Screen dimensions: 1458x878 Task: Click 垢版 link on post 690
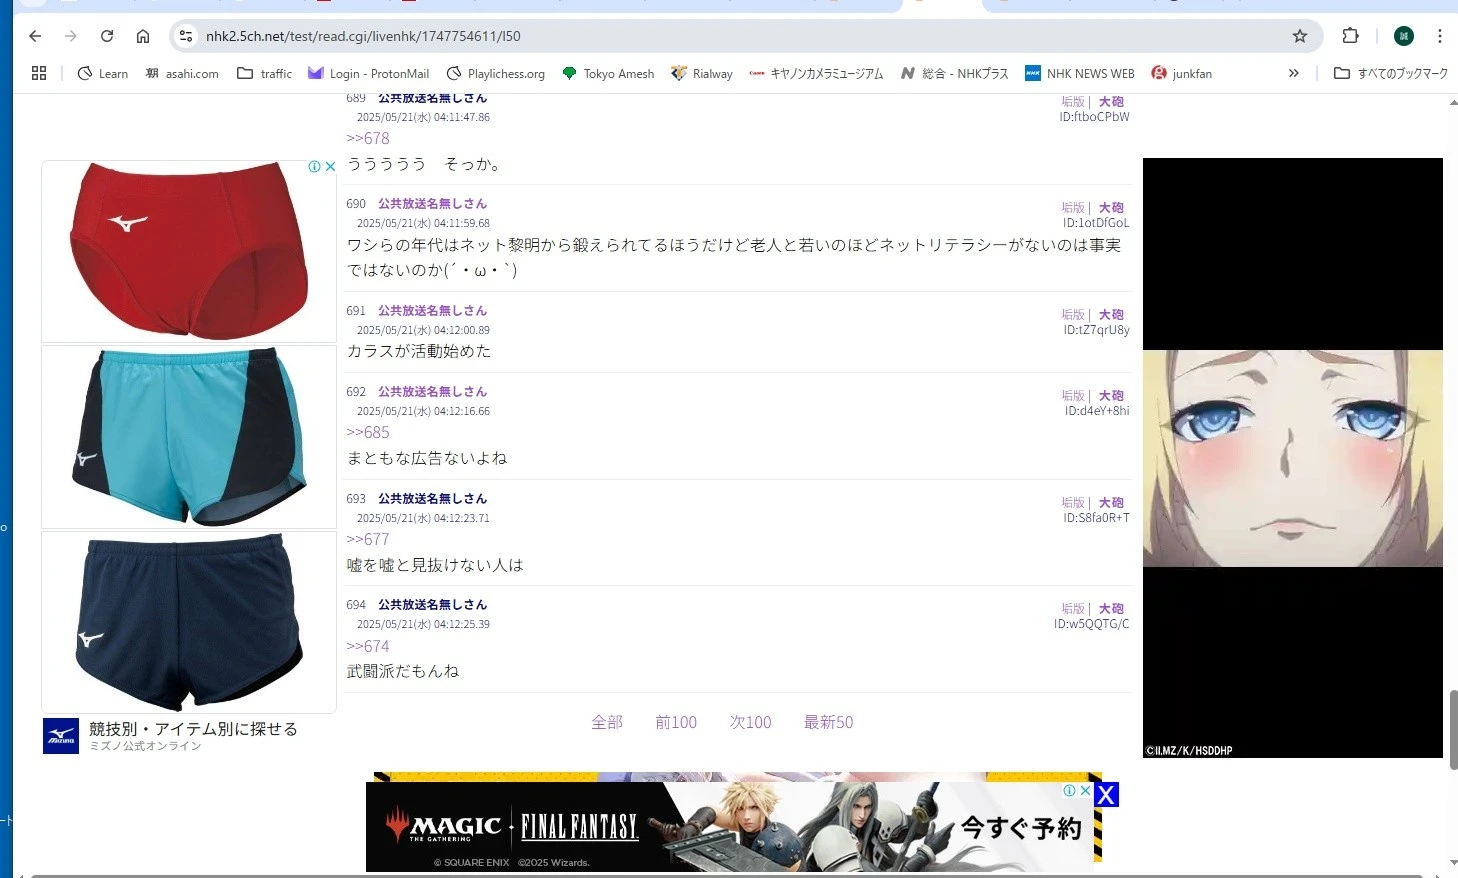pyautogui.click(x=1073, y=208)
